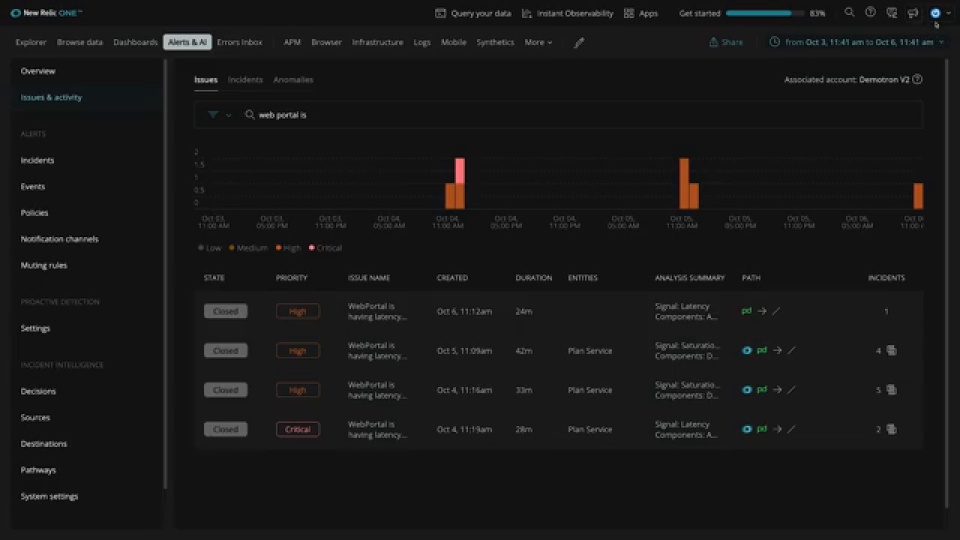Image resolution: width=960 pixels, height=540 pixels.
Task: Open the help question mark icon
Action: click(x=870, y=12)
